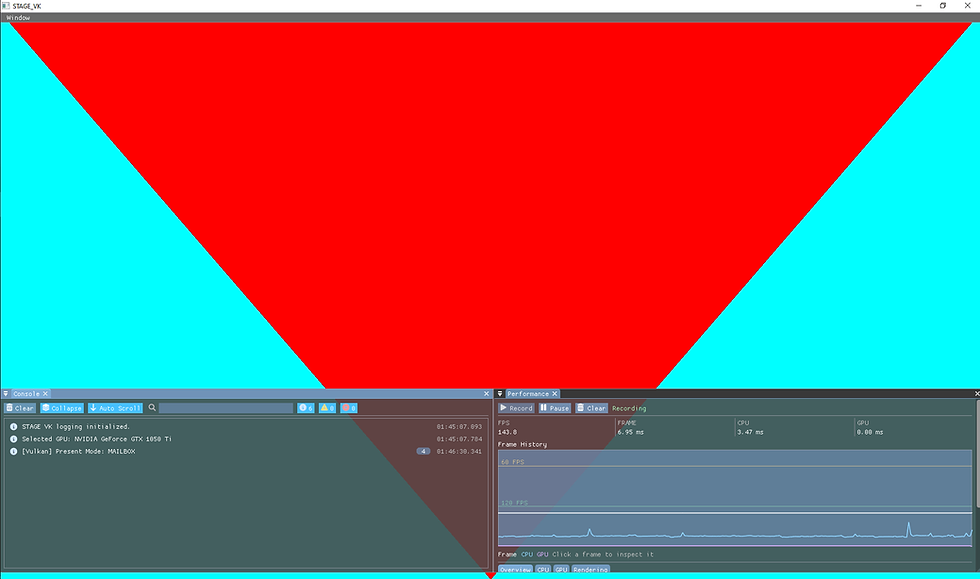Viewport: 980px width, 579px height.
Task: Click the info icon beside the Vulkan Present Mode line
Action: coord(13,451)
